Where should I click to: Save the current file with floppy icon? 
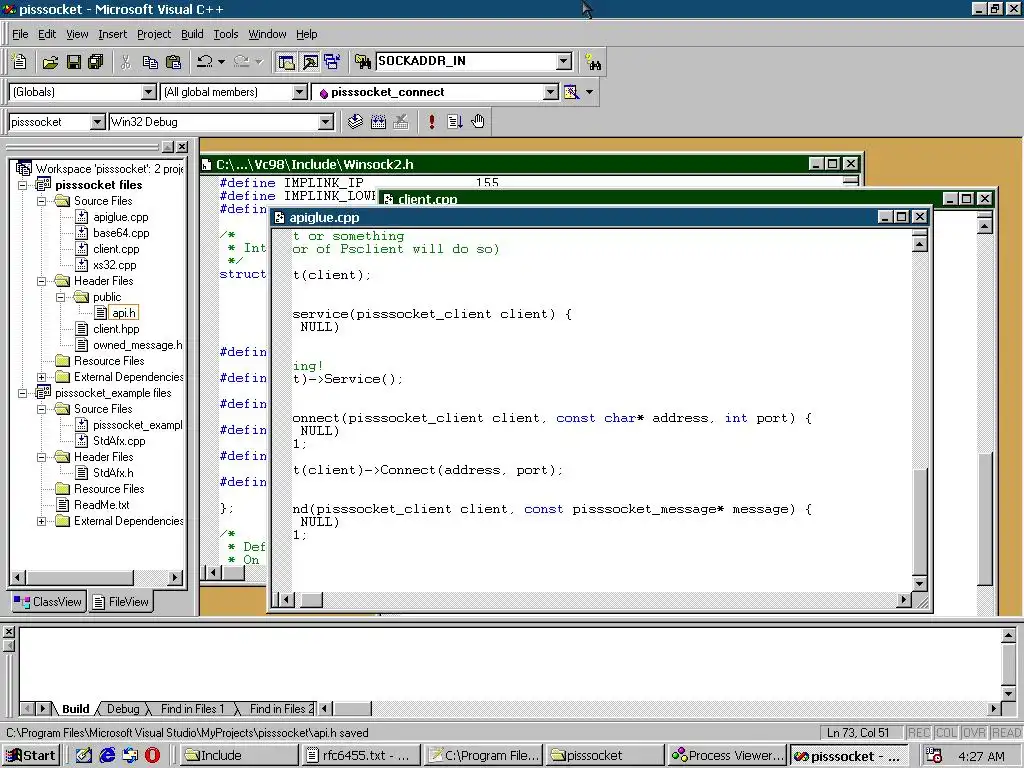click(74, 61)
